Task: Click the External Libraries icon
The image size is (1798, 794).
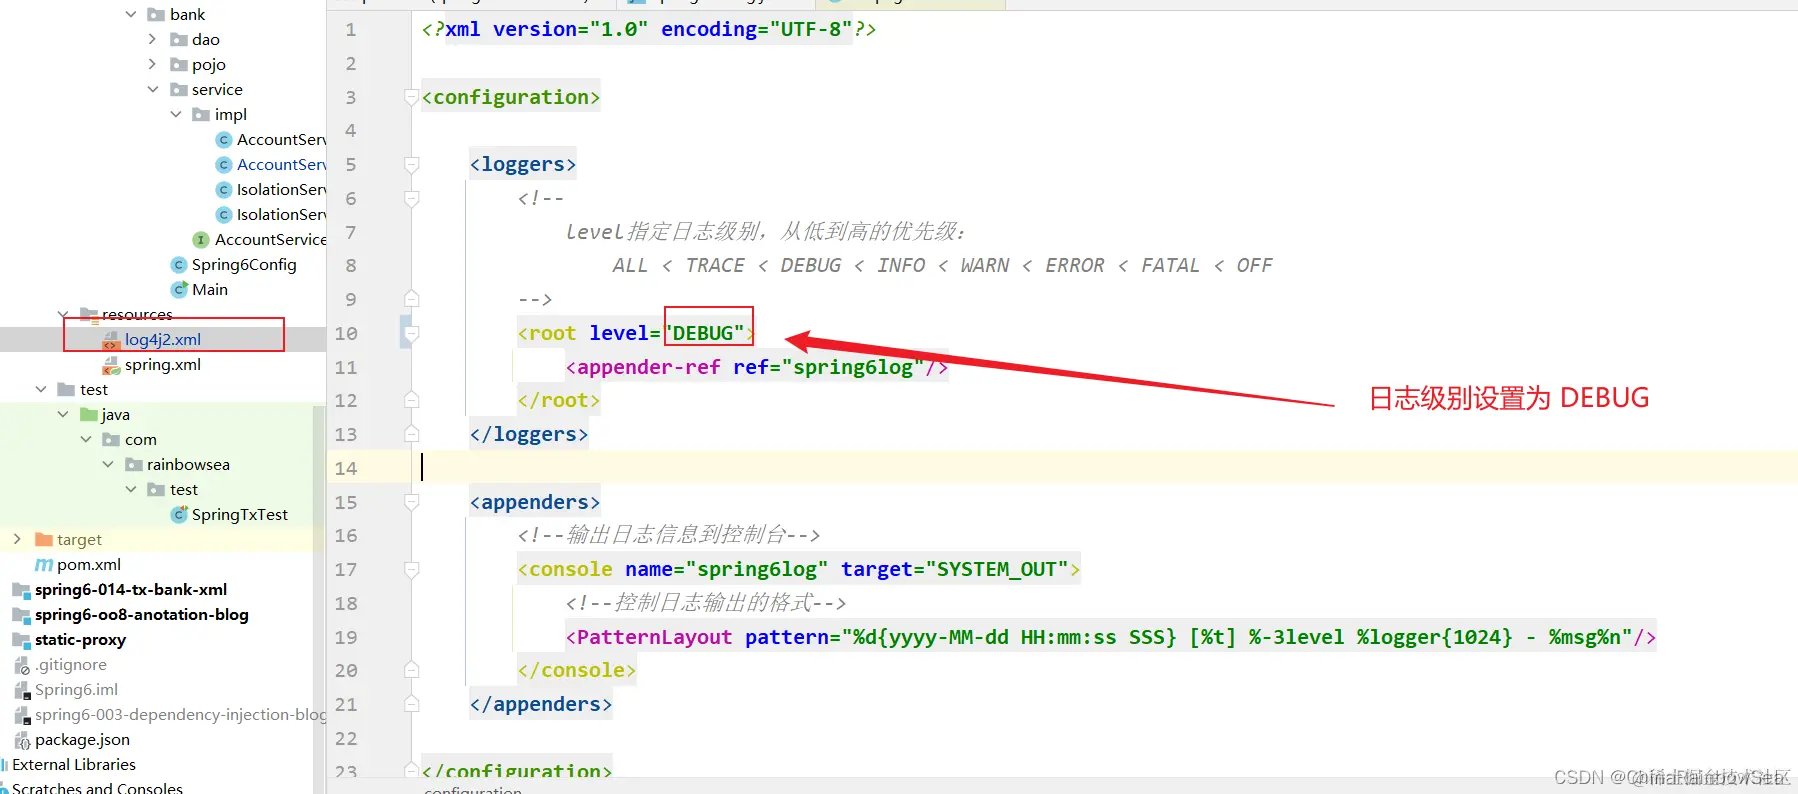Action: [4, 765]
